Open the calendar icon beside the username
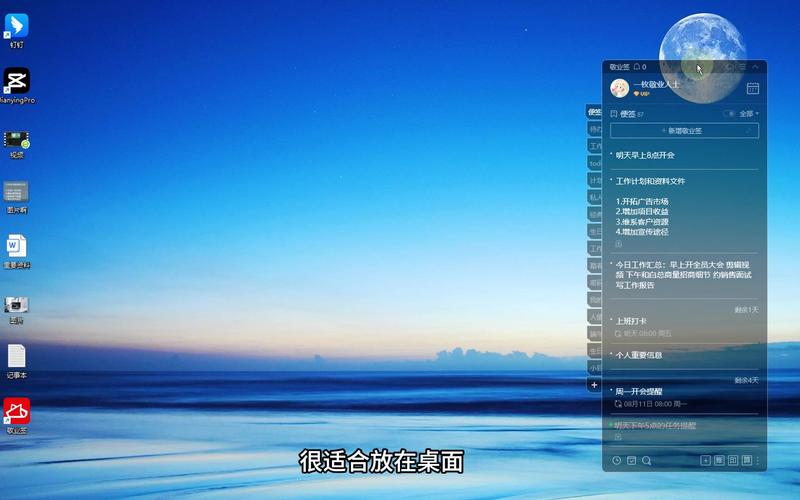The image size is (800, 500). pyautogui.click(x=753, y=88)
